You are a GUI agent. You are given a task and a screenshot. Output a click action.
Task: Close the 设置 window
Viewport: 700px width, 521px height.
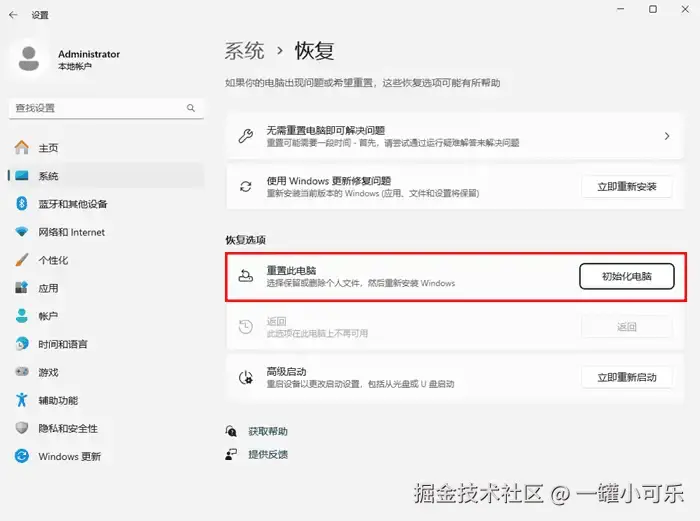point(685,9)
